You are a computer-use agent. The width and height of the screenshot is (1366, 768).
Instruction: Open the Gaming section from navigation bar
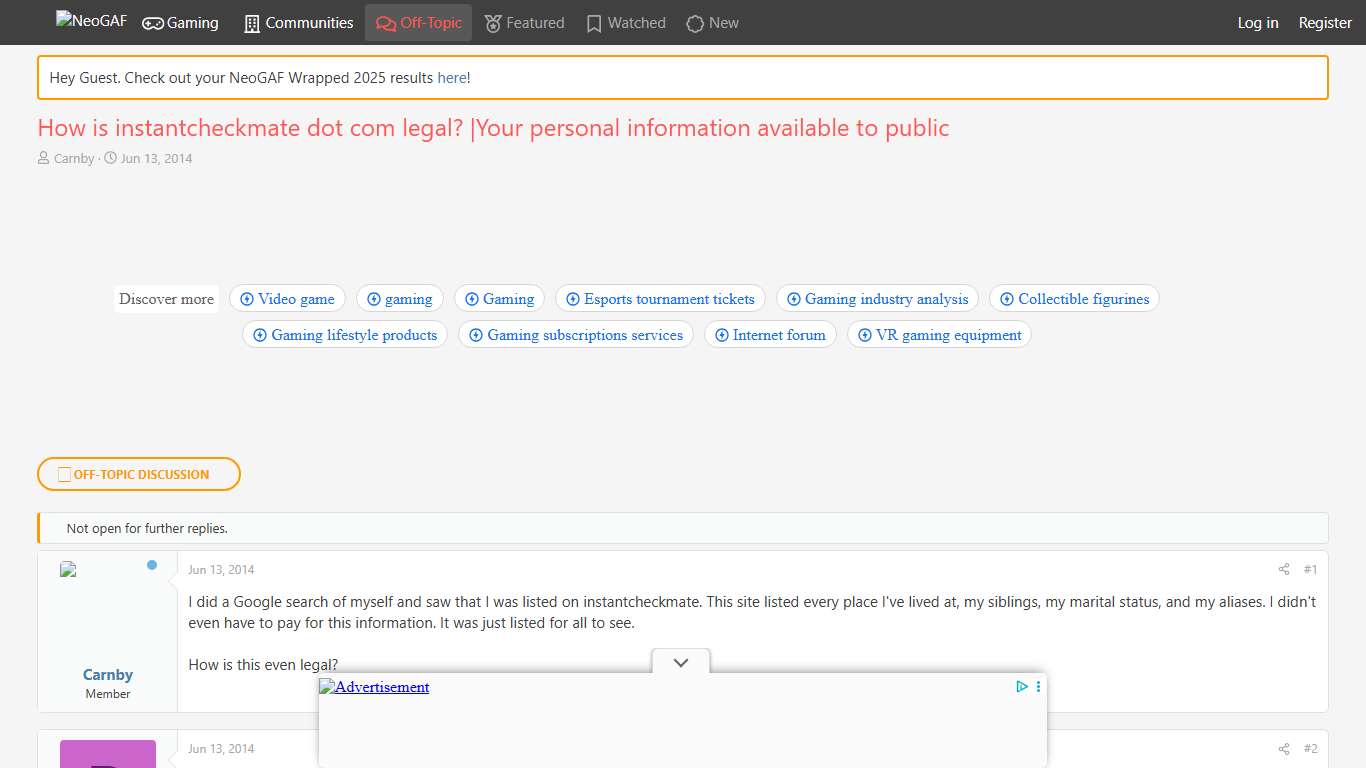click(180, 22)
